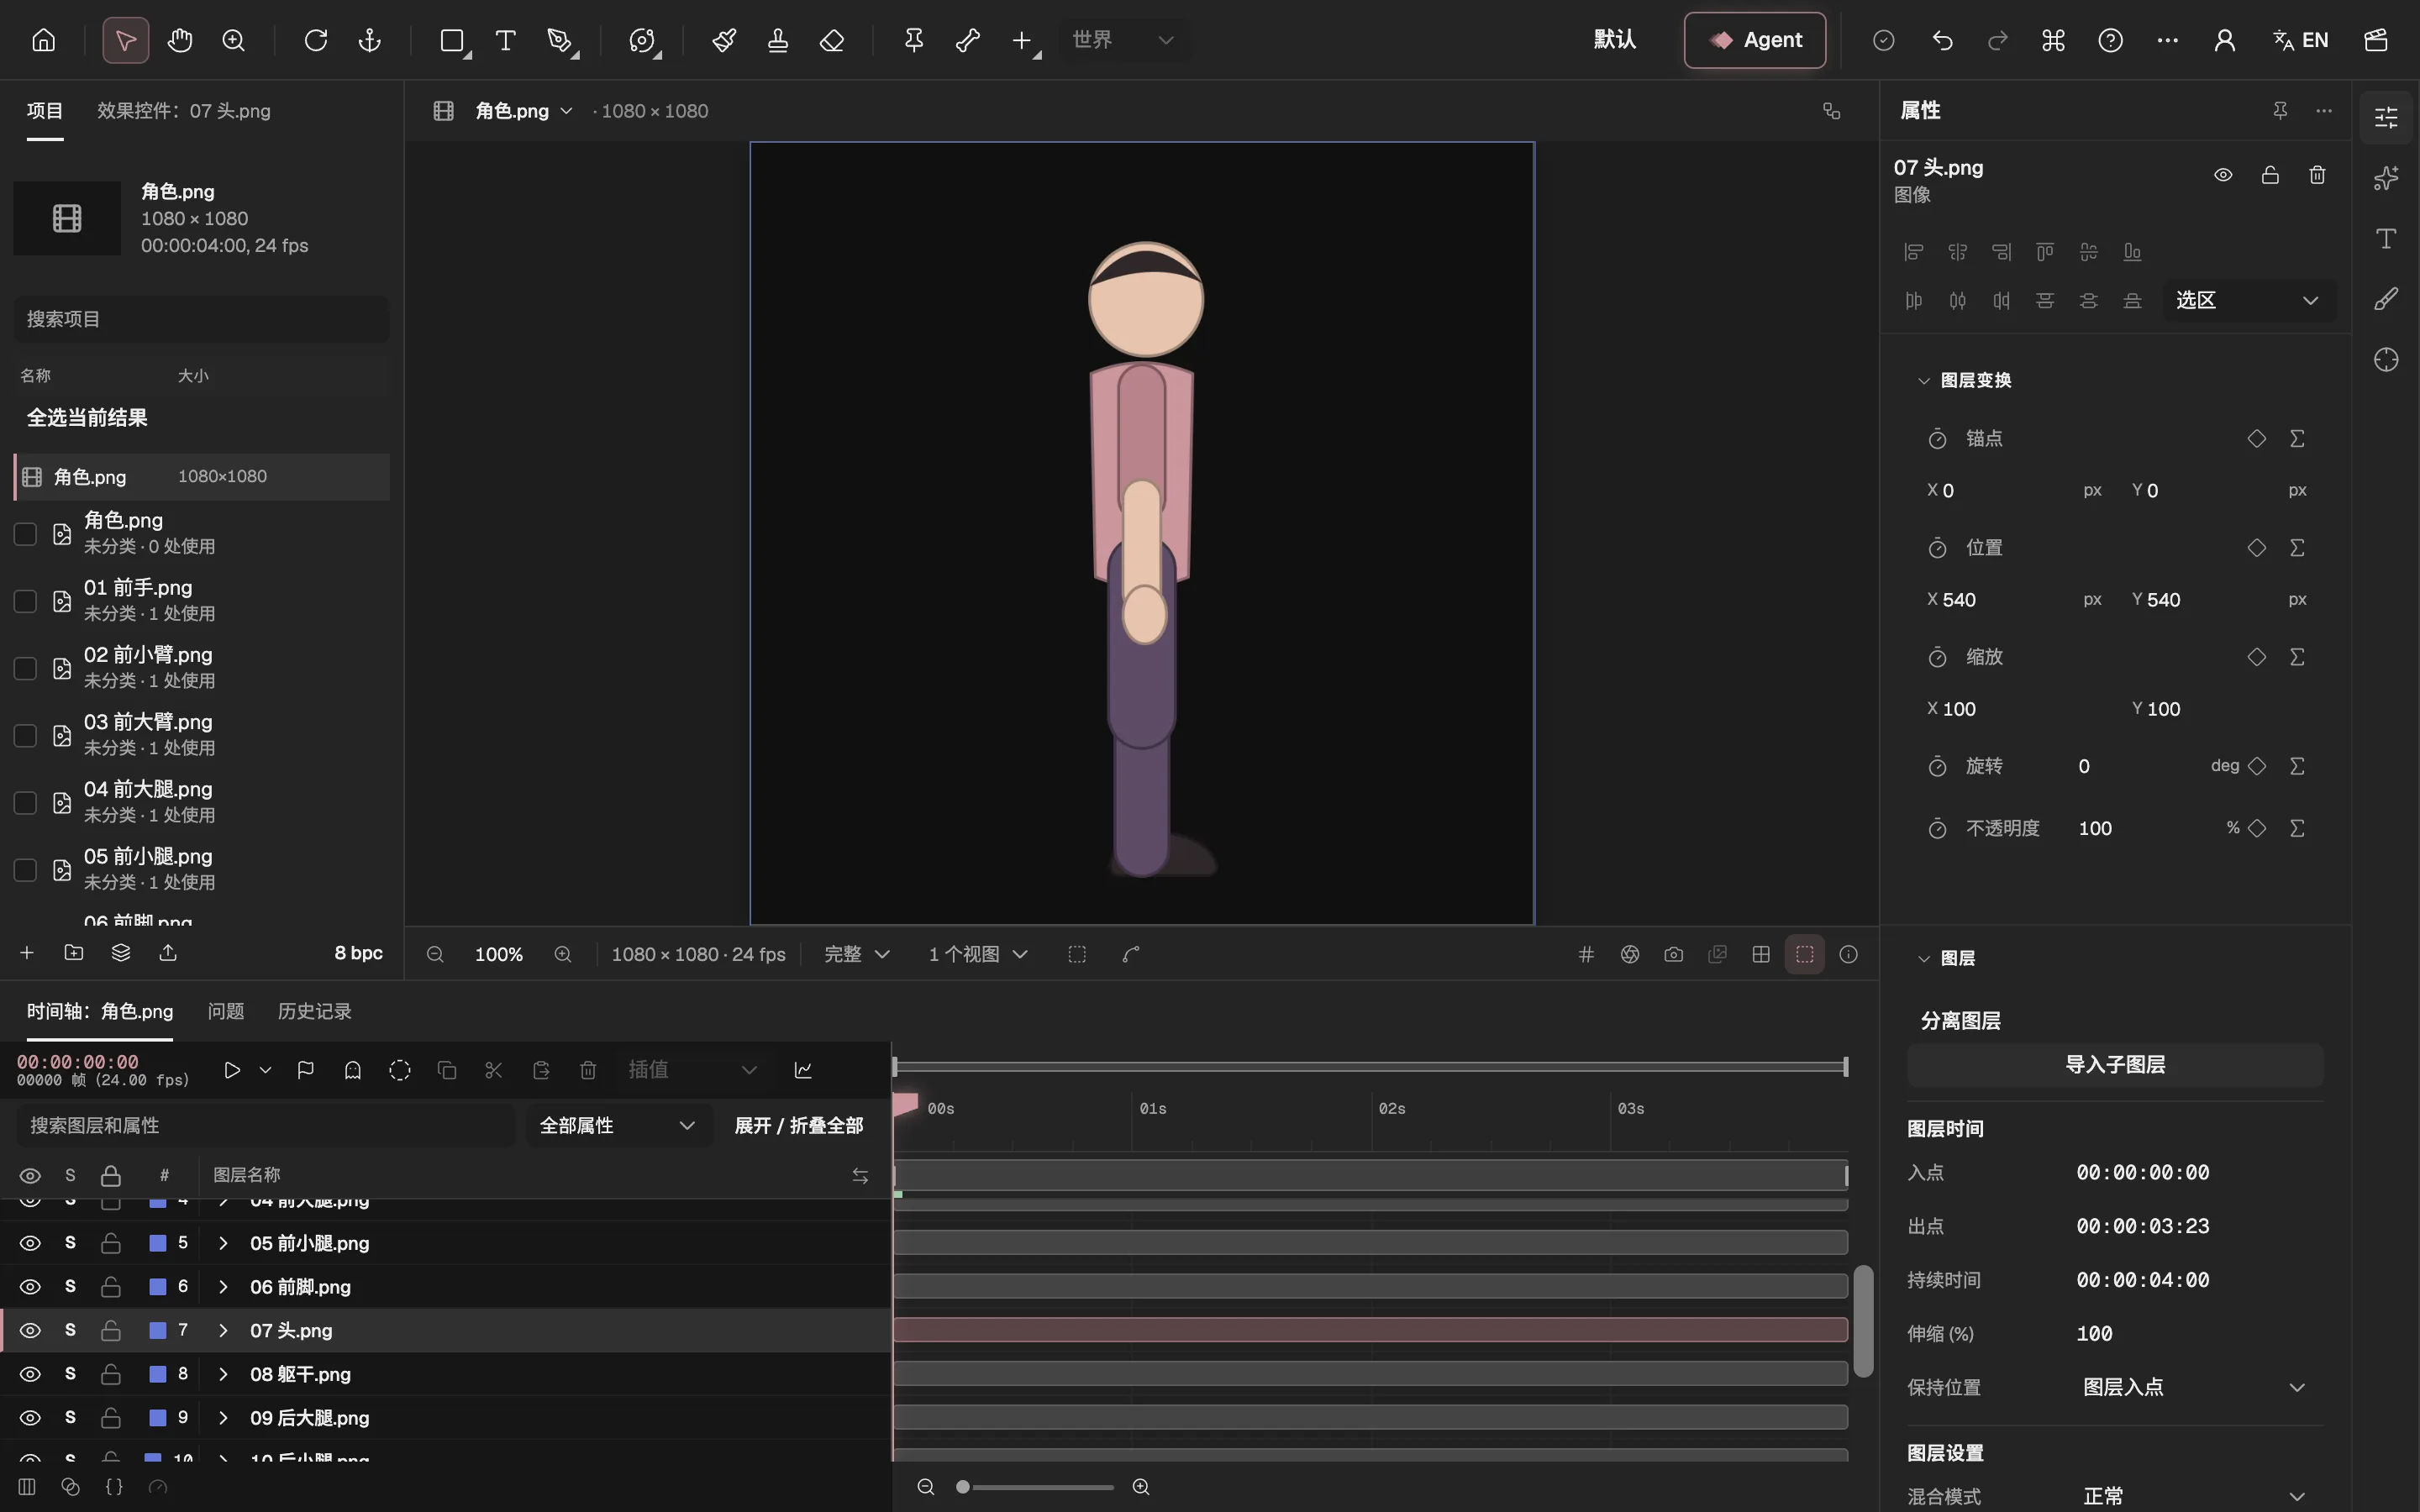Click the new folder icon in project panel
Screen dimensions: 2420x1512
tap(74, 953)
